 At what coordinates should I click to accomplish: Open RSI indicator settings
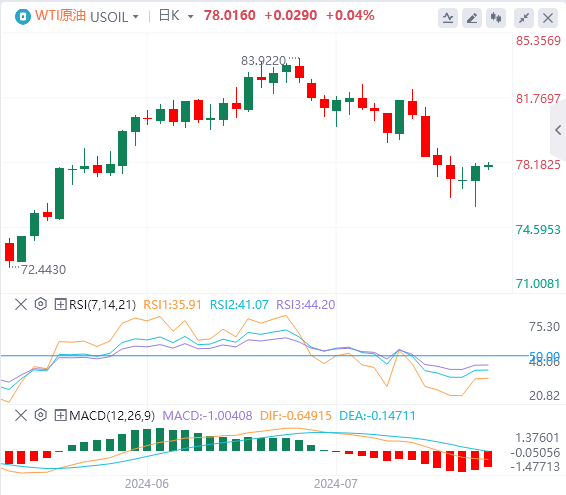coord(41,304)
